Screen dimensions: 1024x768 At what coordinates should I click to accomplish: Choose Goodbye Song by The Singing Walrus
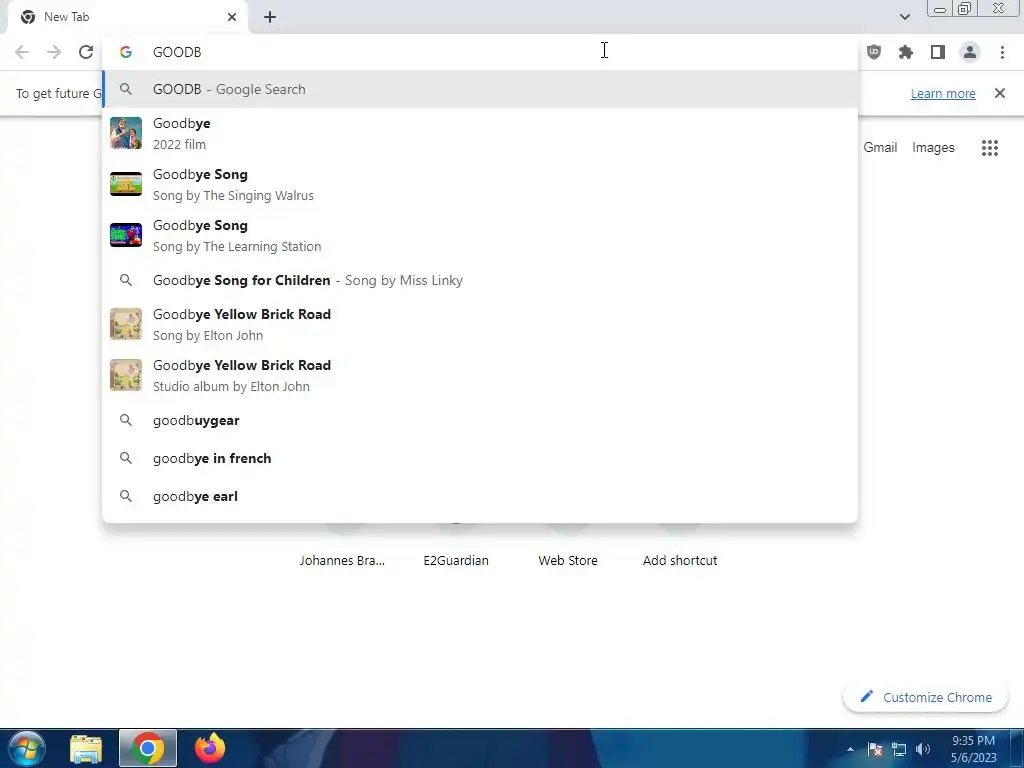480,184
